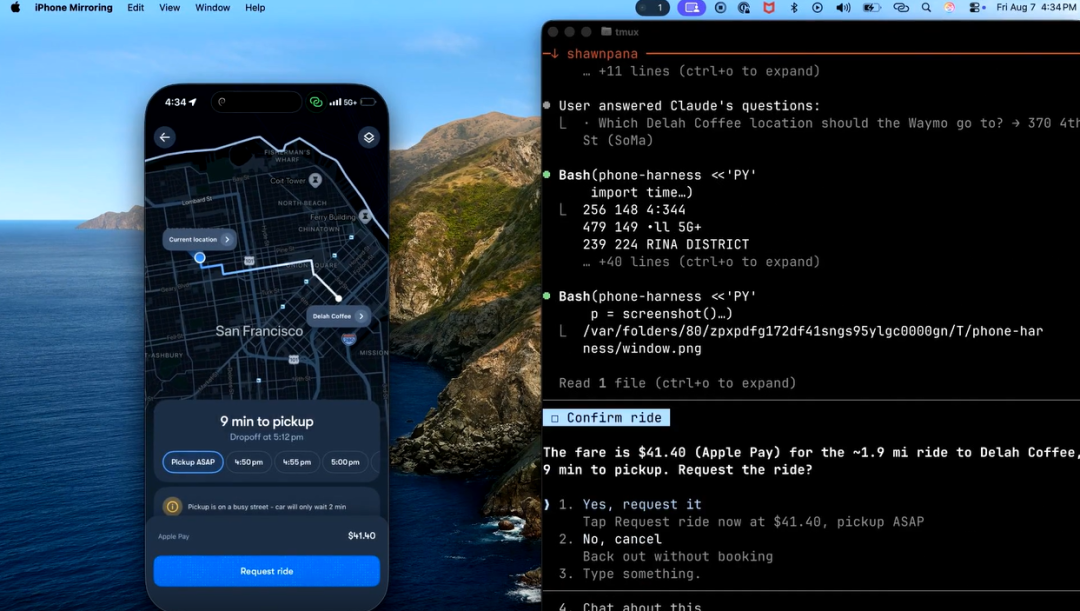Screen dimensions: 1080x611
Task: Click the date and time in the menu bar
Action: click(x=1036, y=8)
